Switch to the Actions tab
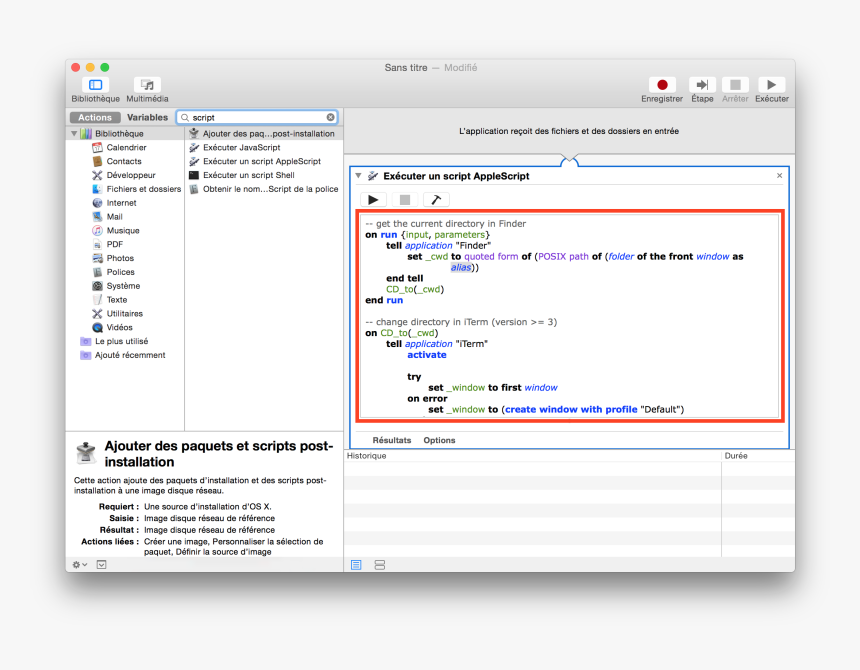 click(x=95, y=117)
